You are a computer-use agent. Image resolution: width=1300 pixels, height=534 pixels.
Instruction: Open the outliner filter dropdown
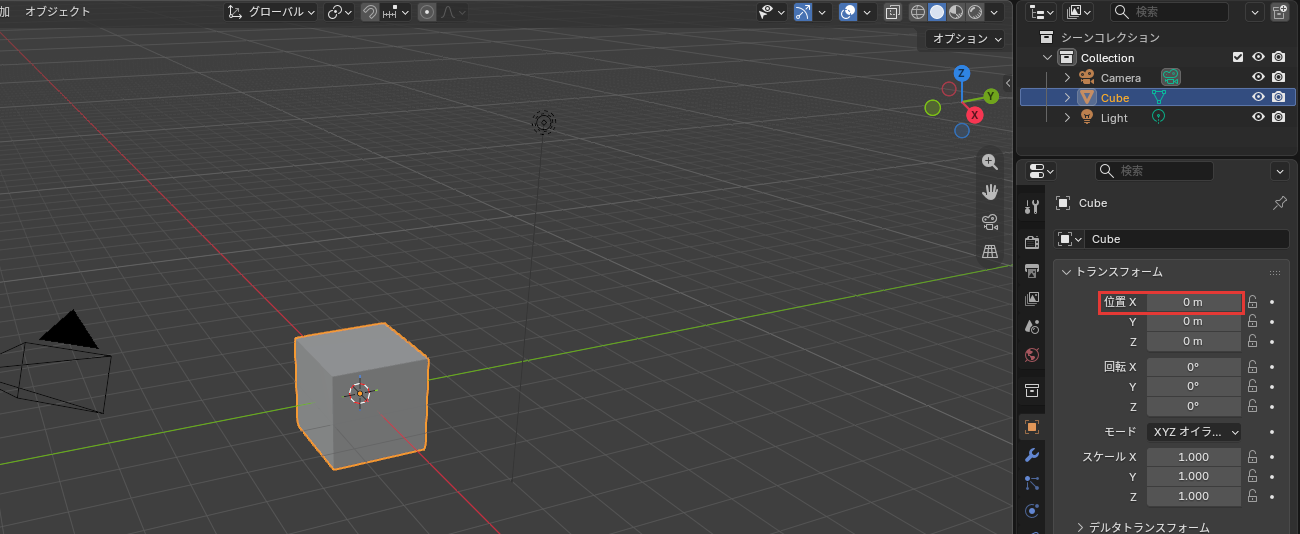coord(1254,12)
